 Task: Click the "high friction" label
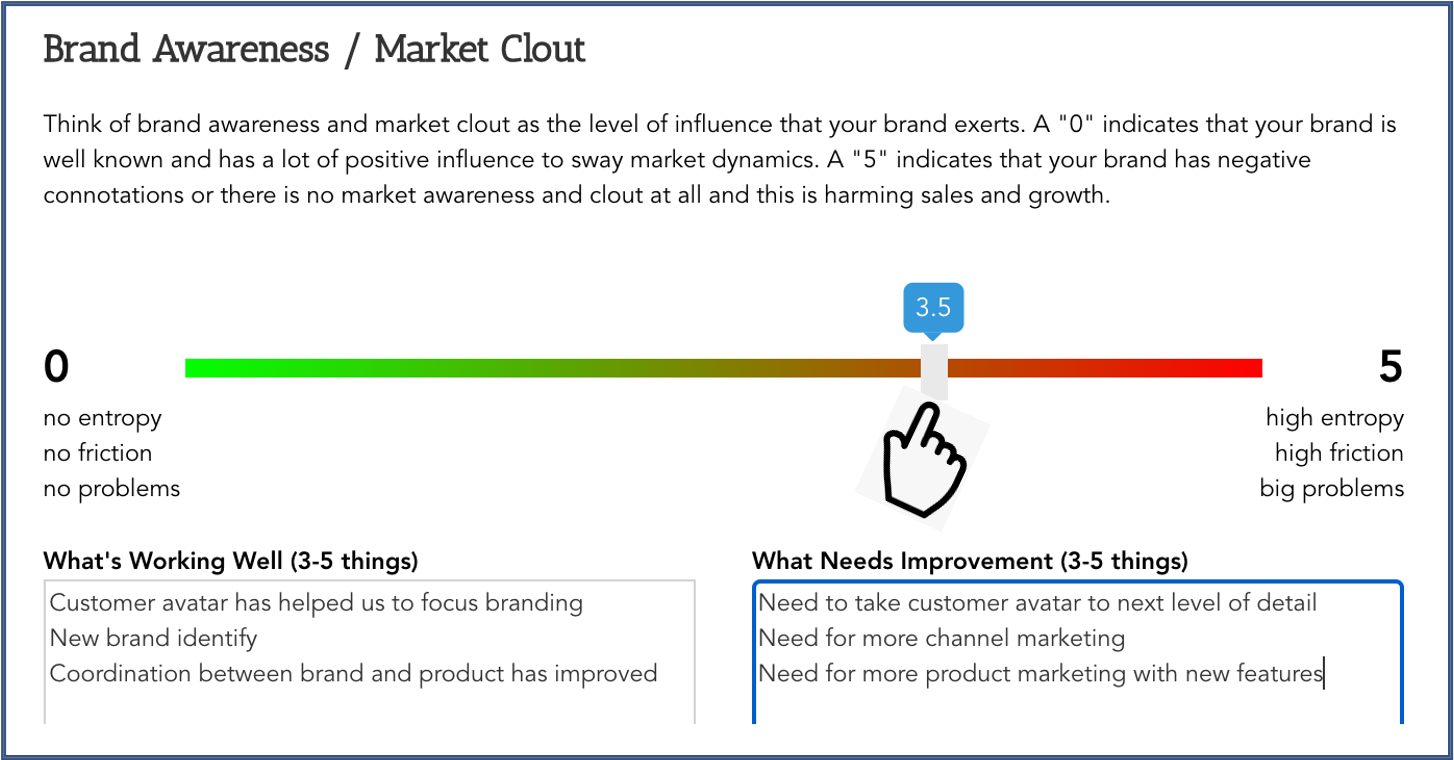[1338, 453]
